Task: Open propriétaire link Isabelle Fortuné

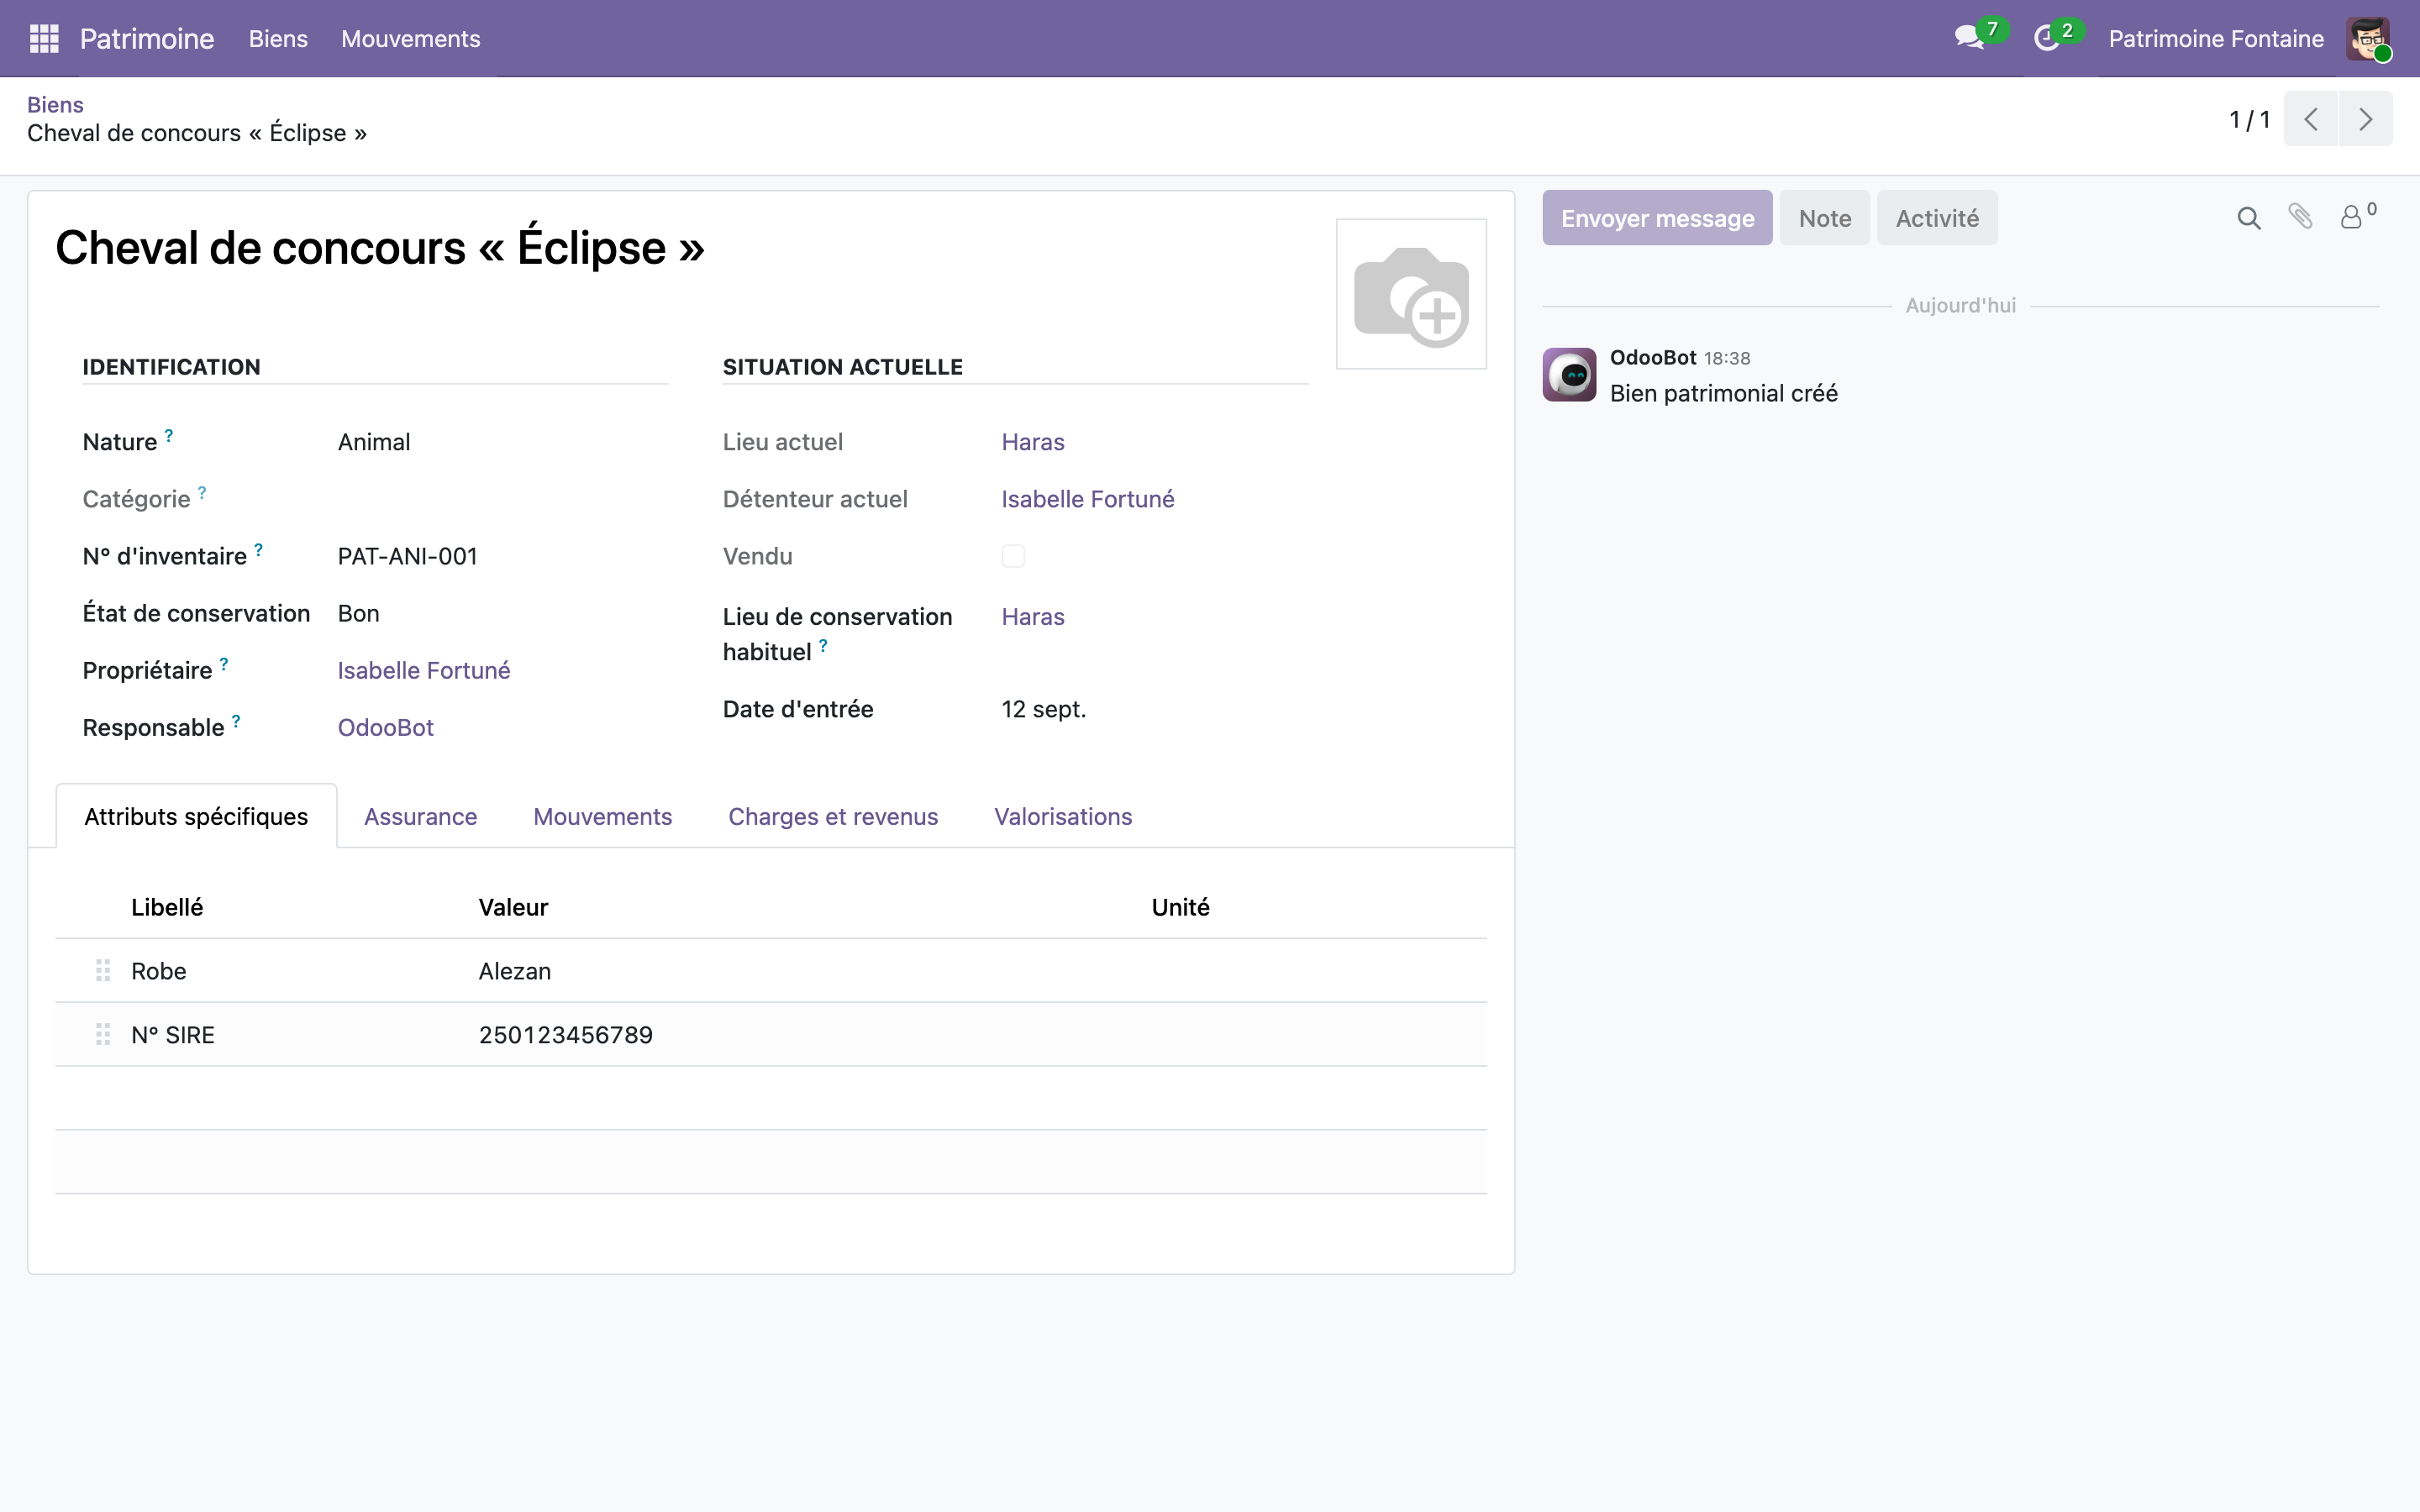Action: pos(424,670)
